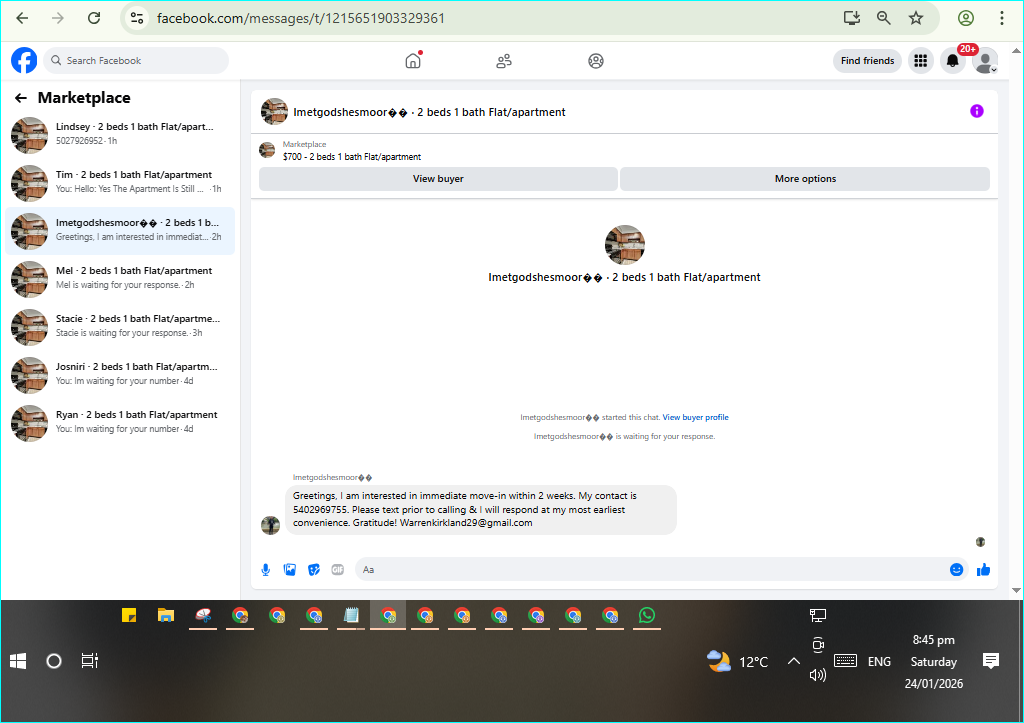Choose a sticker icon in composer

(x=314, y=570)
